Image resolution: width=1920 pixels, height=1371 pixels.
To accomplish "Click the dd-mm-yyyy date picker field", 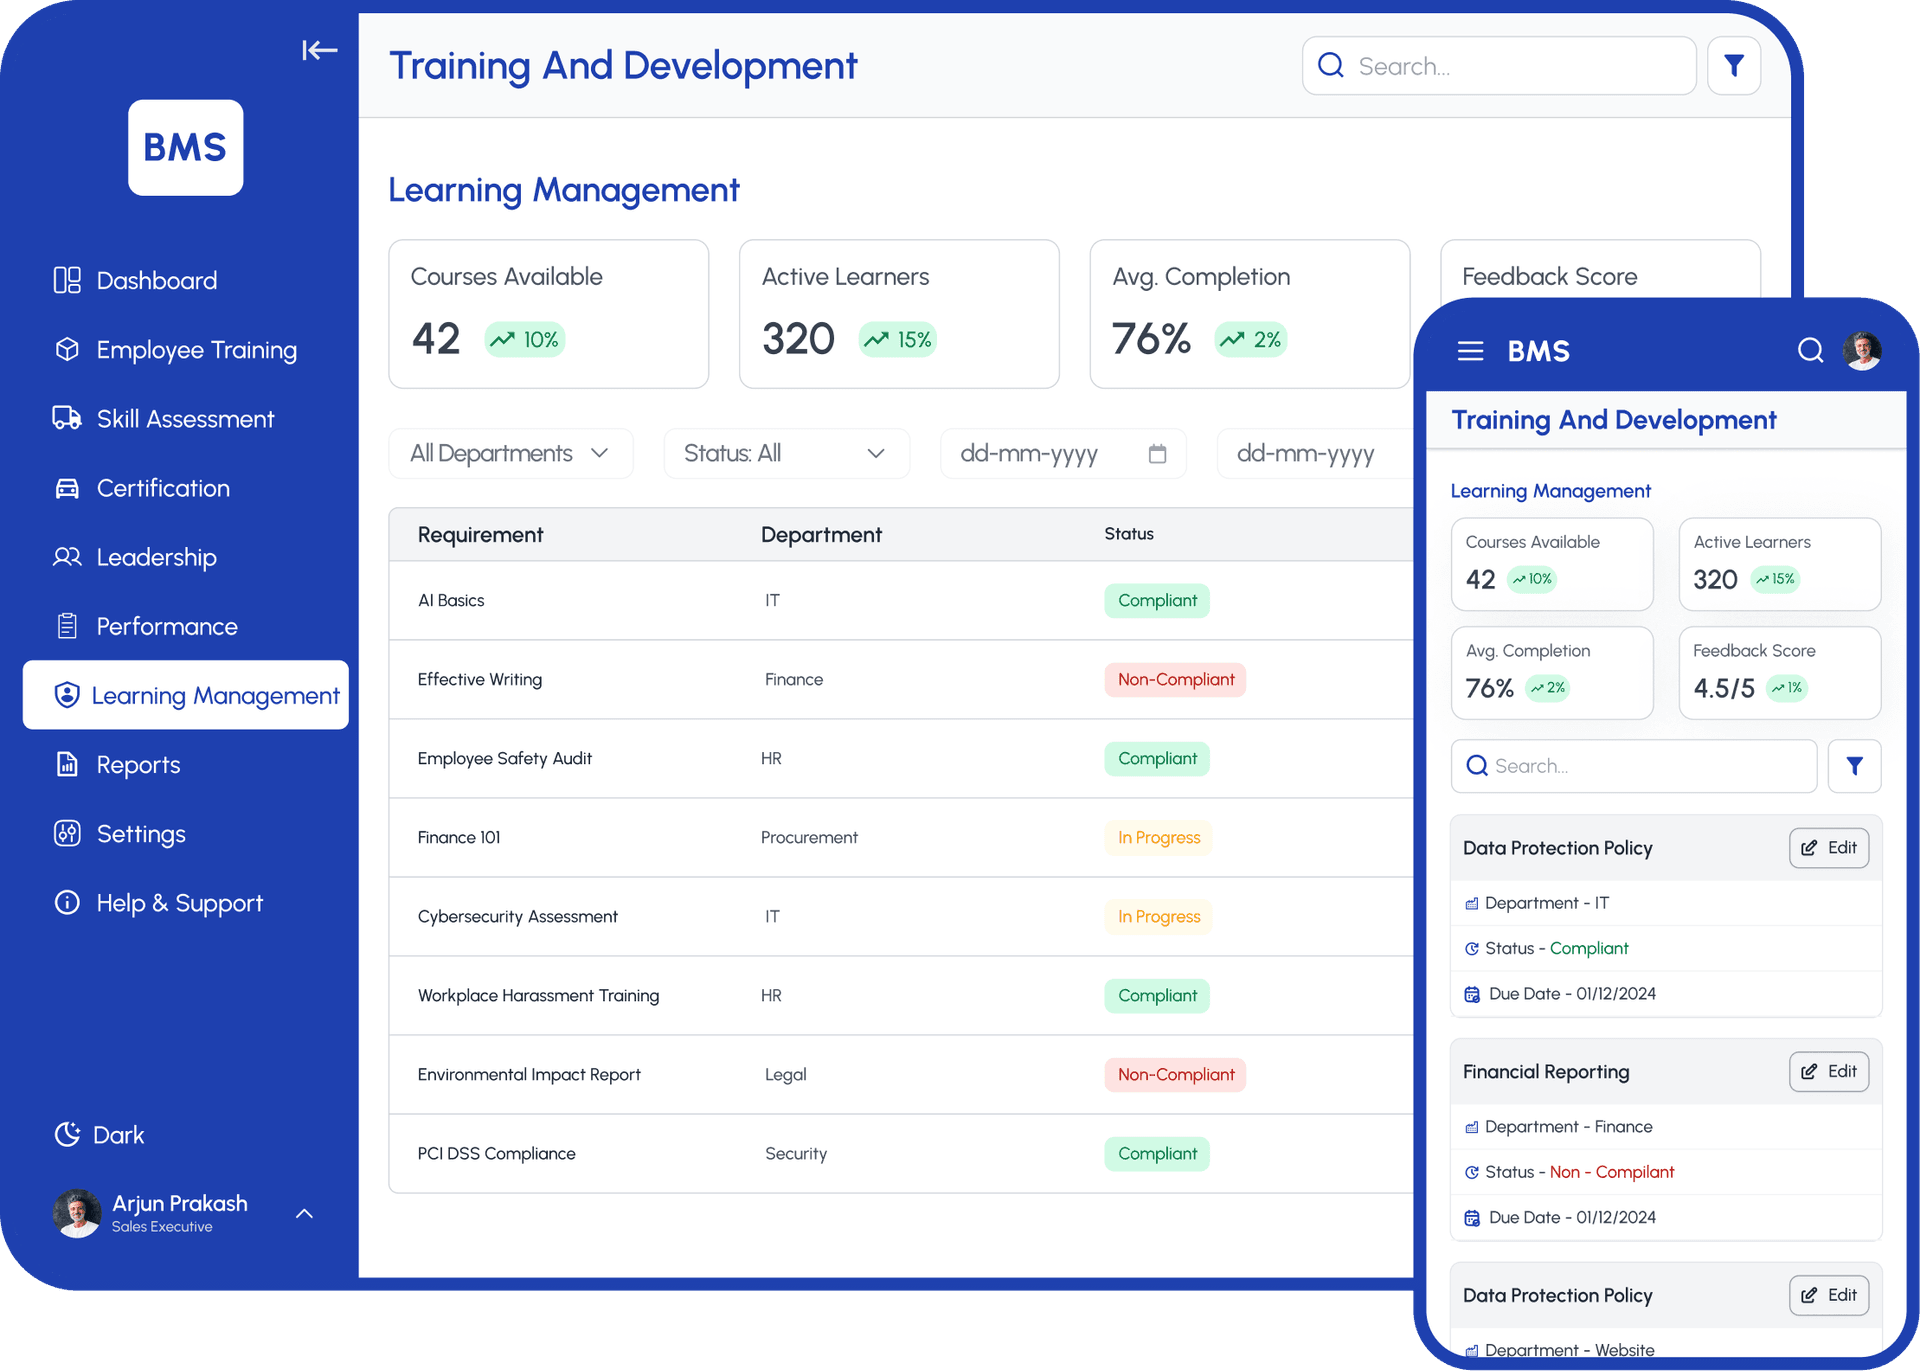I will pos(1063,453).
